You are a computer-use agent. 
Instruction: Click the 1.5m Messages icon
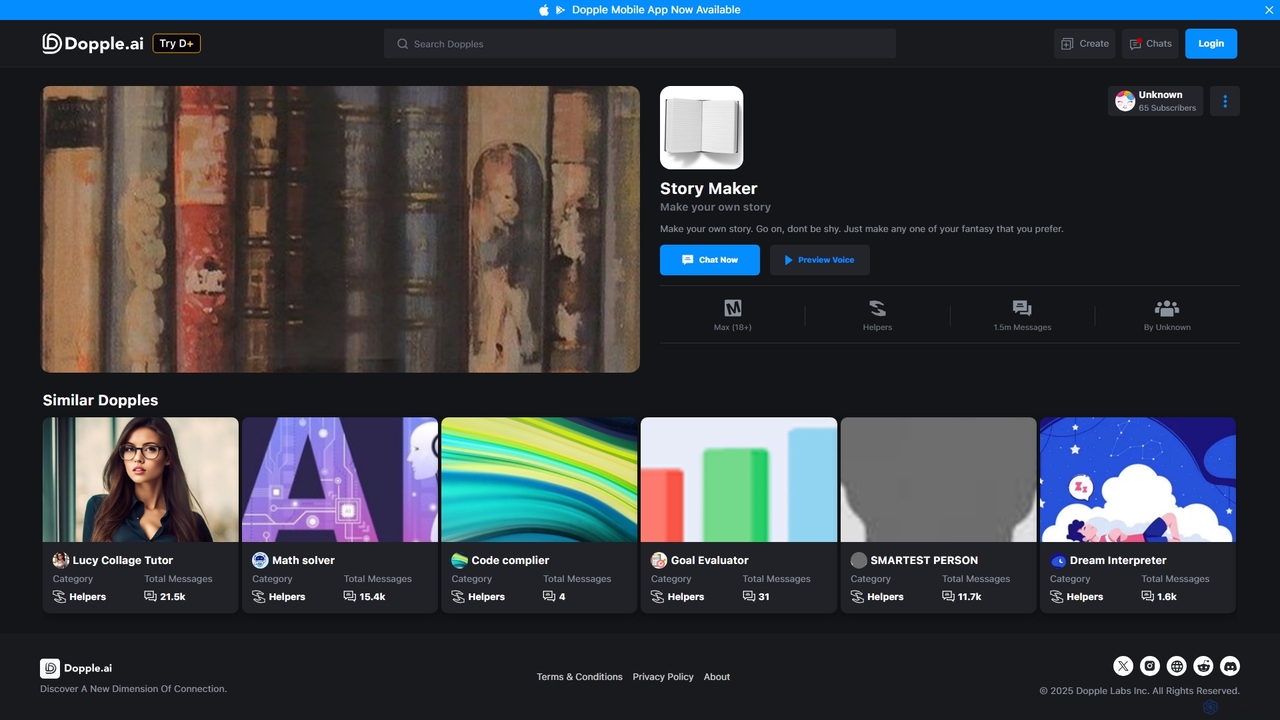tap(1022, 308)
